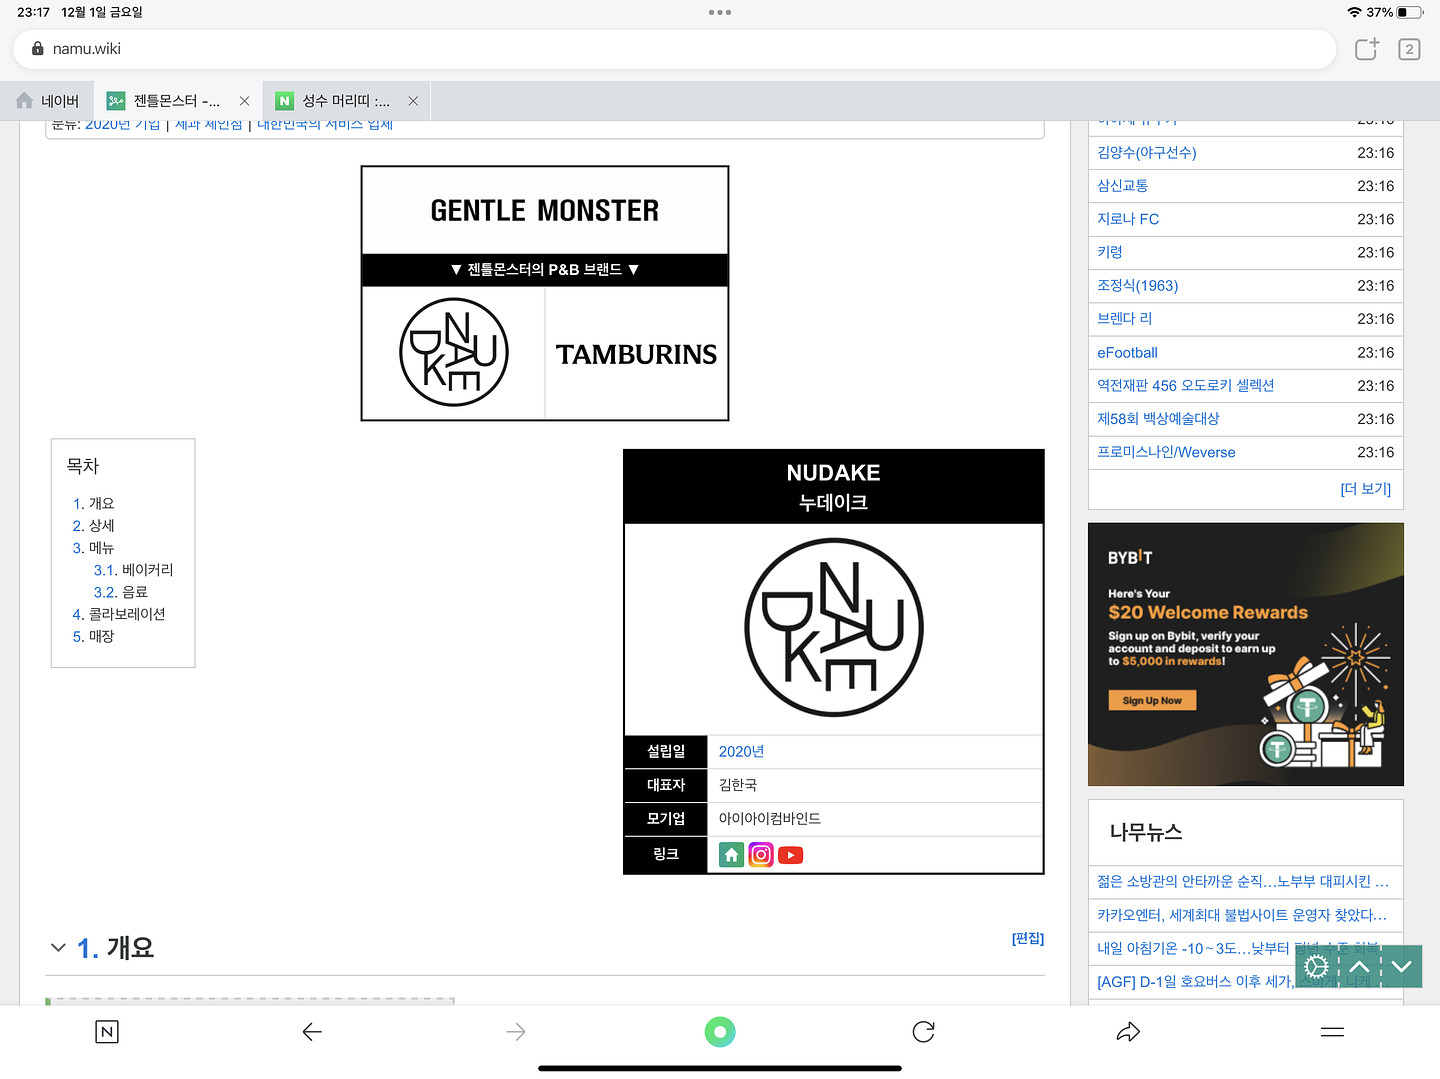Click the [더 보기] link in recent changes
The height and width of the screenshot is (1079, 1440).
click(1365, 488)
